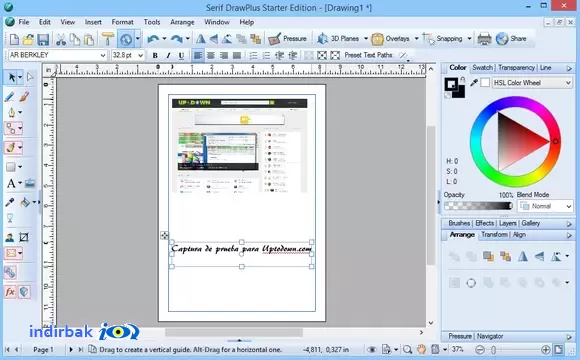Expand the 3D Planes dropdown arrow
This screenshot has width=580, height=360.
click(x=366, y=38)
